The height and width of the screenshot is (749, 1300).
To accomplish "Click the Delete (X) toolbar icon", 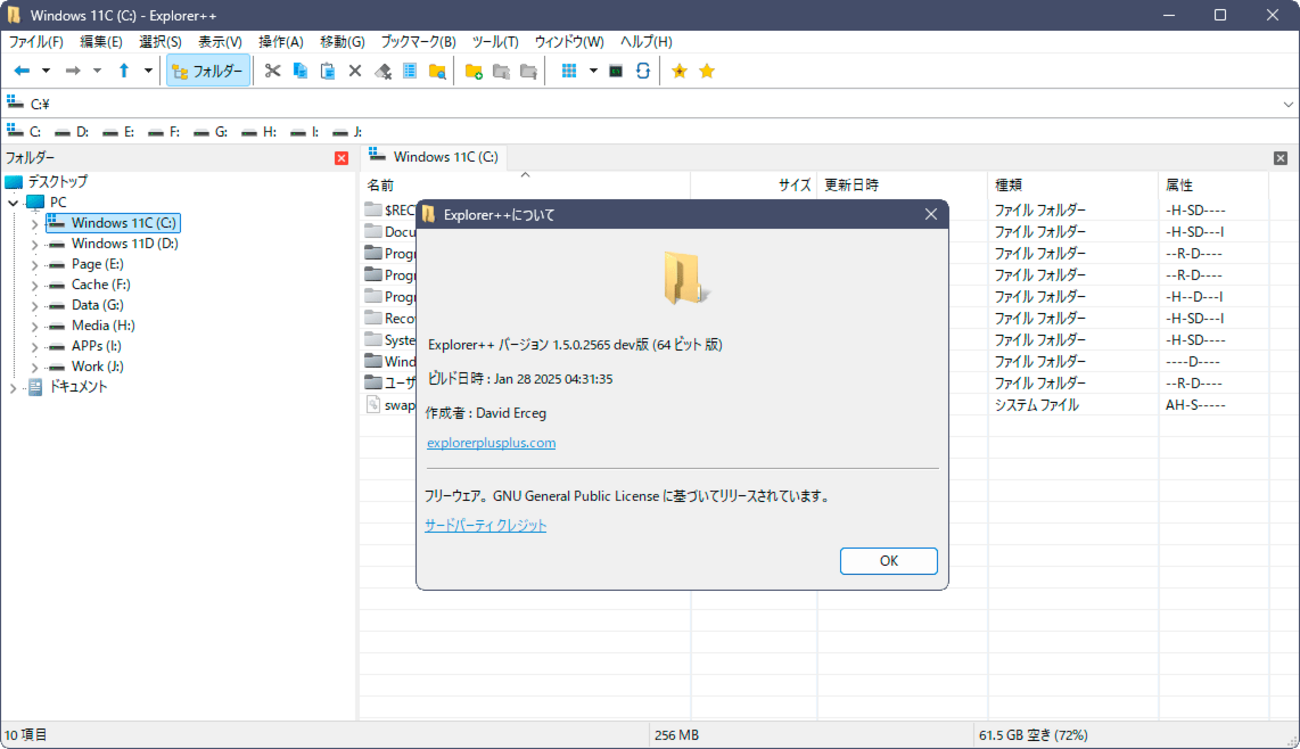I will coord(354,71).
